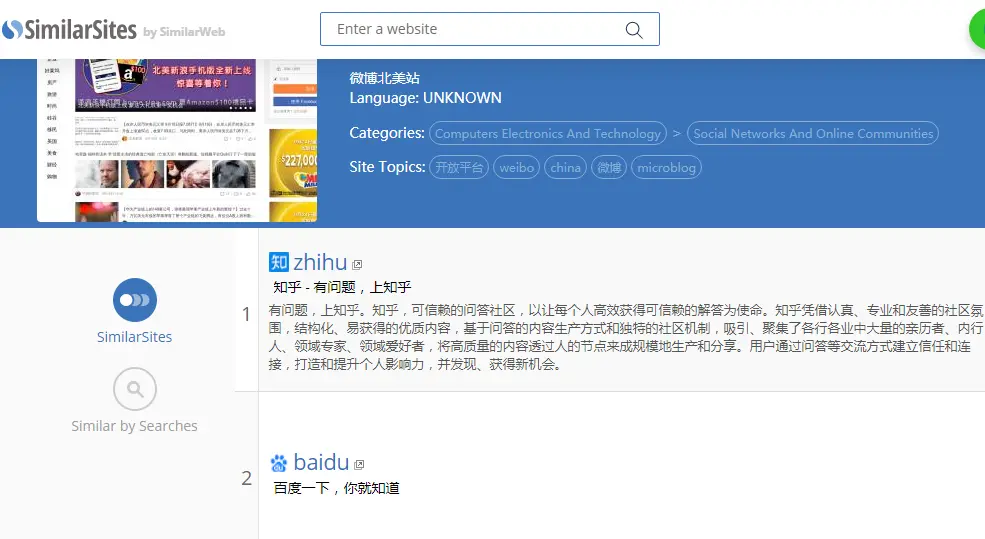Open the zhihu site link
Image resolution: width=985 pixels, height=539 pixels.
(320, 262)
